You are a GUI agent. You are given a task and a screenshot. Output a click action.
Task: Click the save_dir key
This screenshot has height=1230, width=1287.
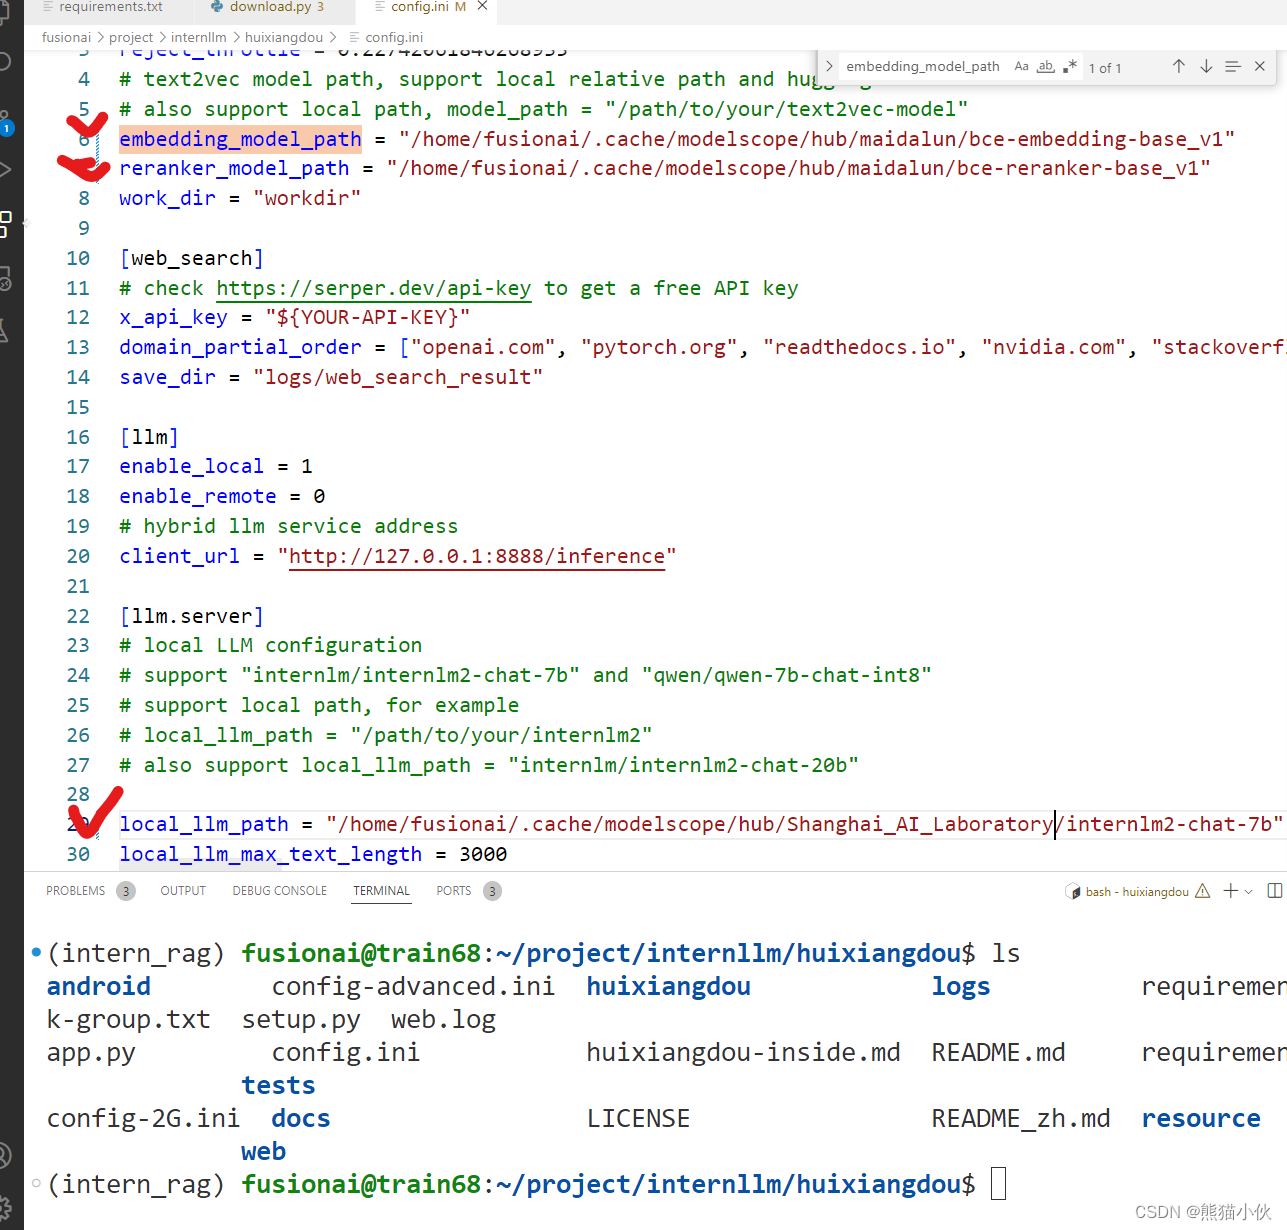(x=167, y=377)
